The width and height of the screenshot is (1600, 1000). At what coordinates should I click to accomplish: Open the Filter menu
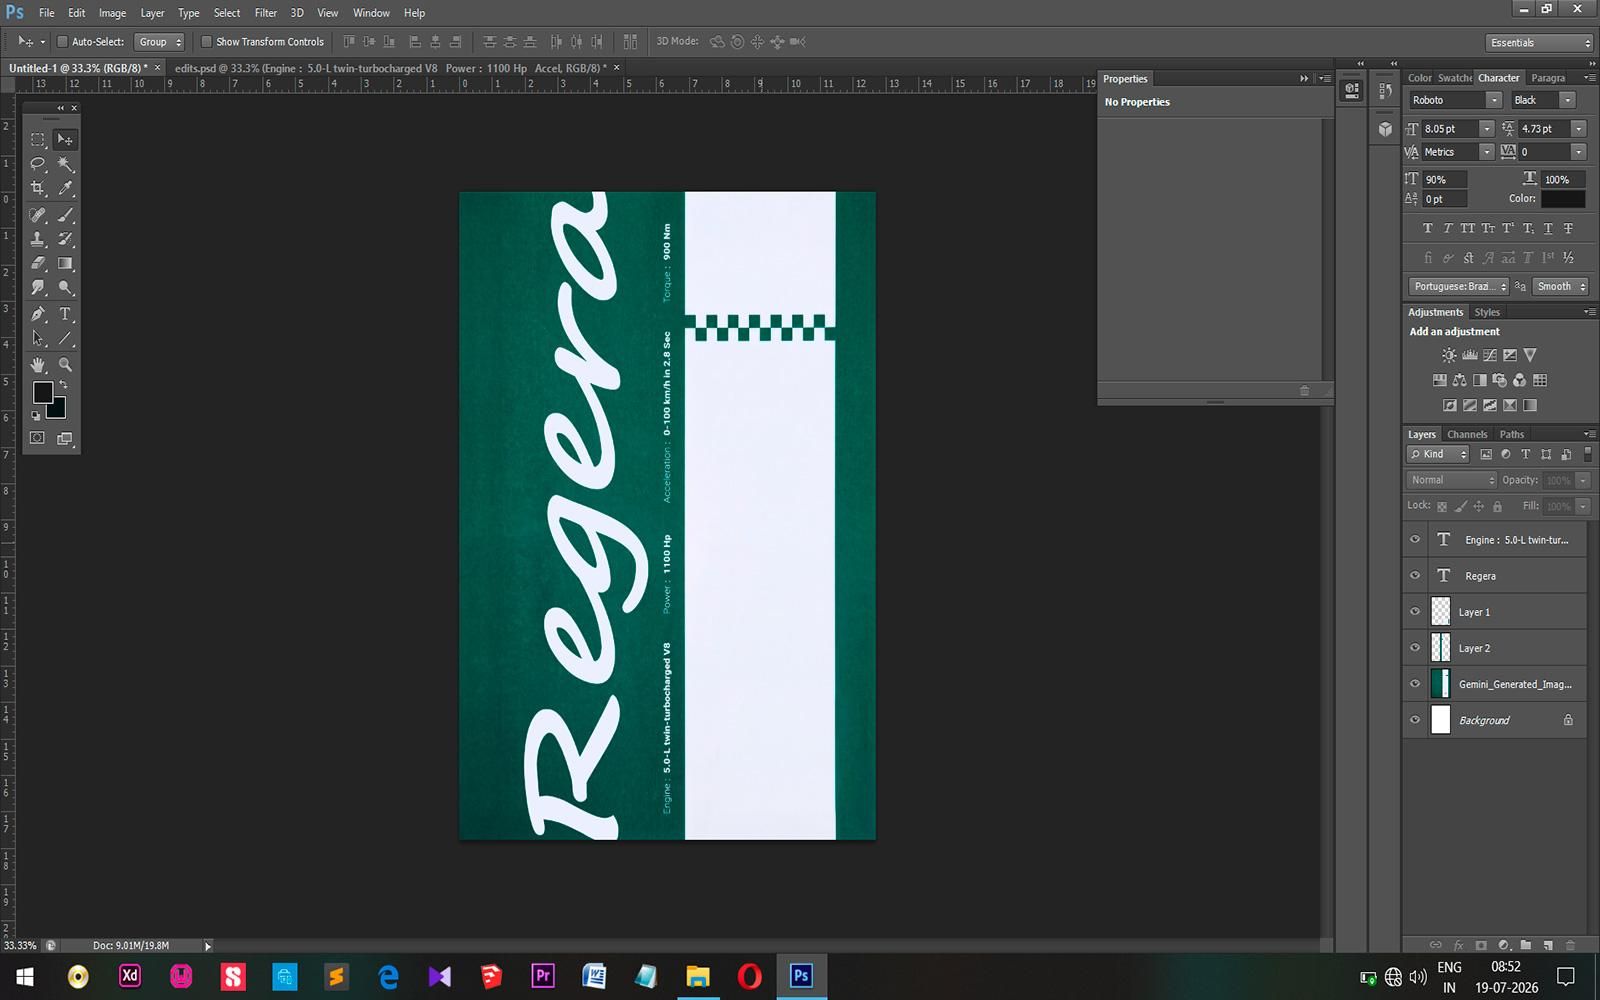[x=266, y=13]
